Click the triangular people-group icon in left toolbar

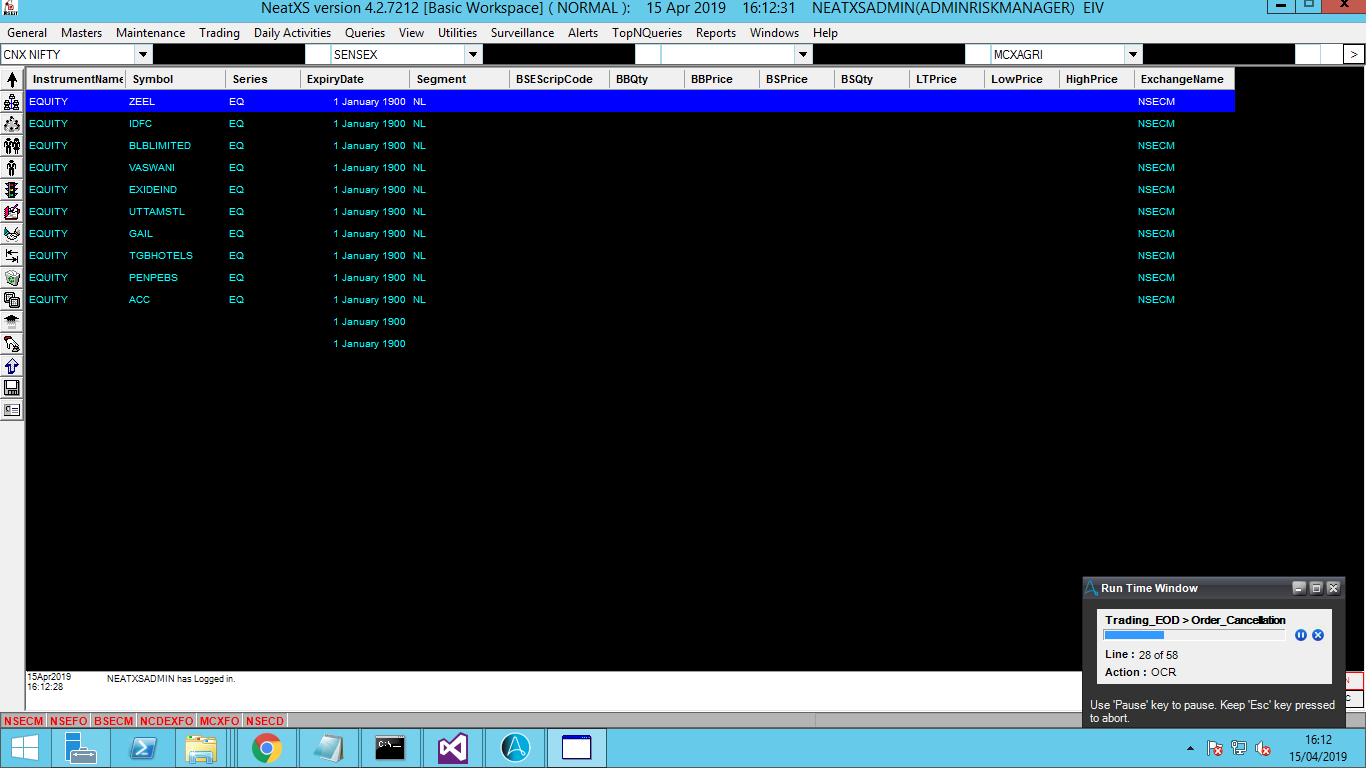(12, 124)
